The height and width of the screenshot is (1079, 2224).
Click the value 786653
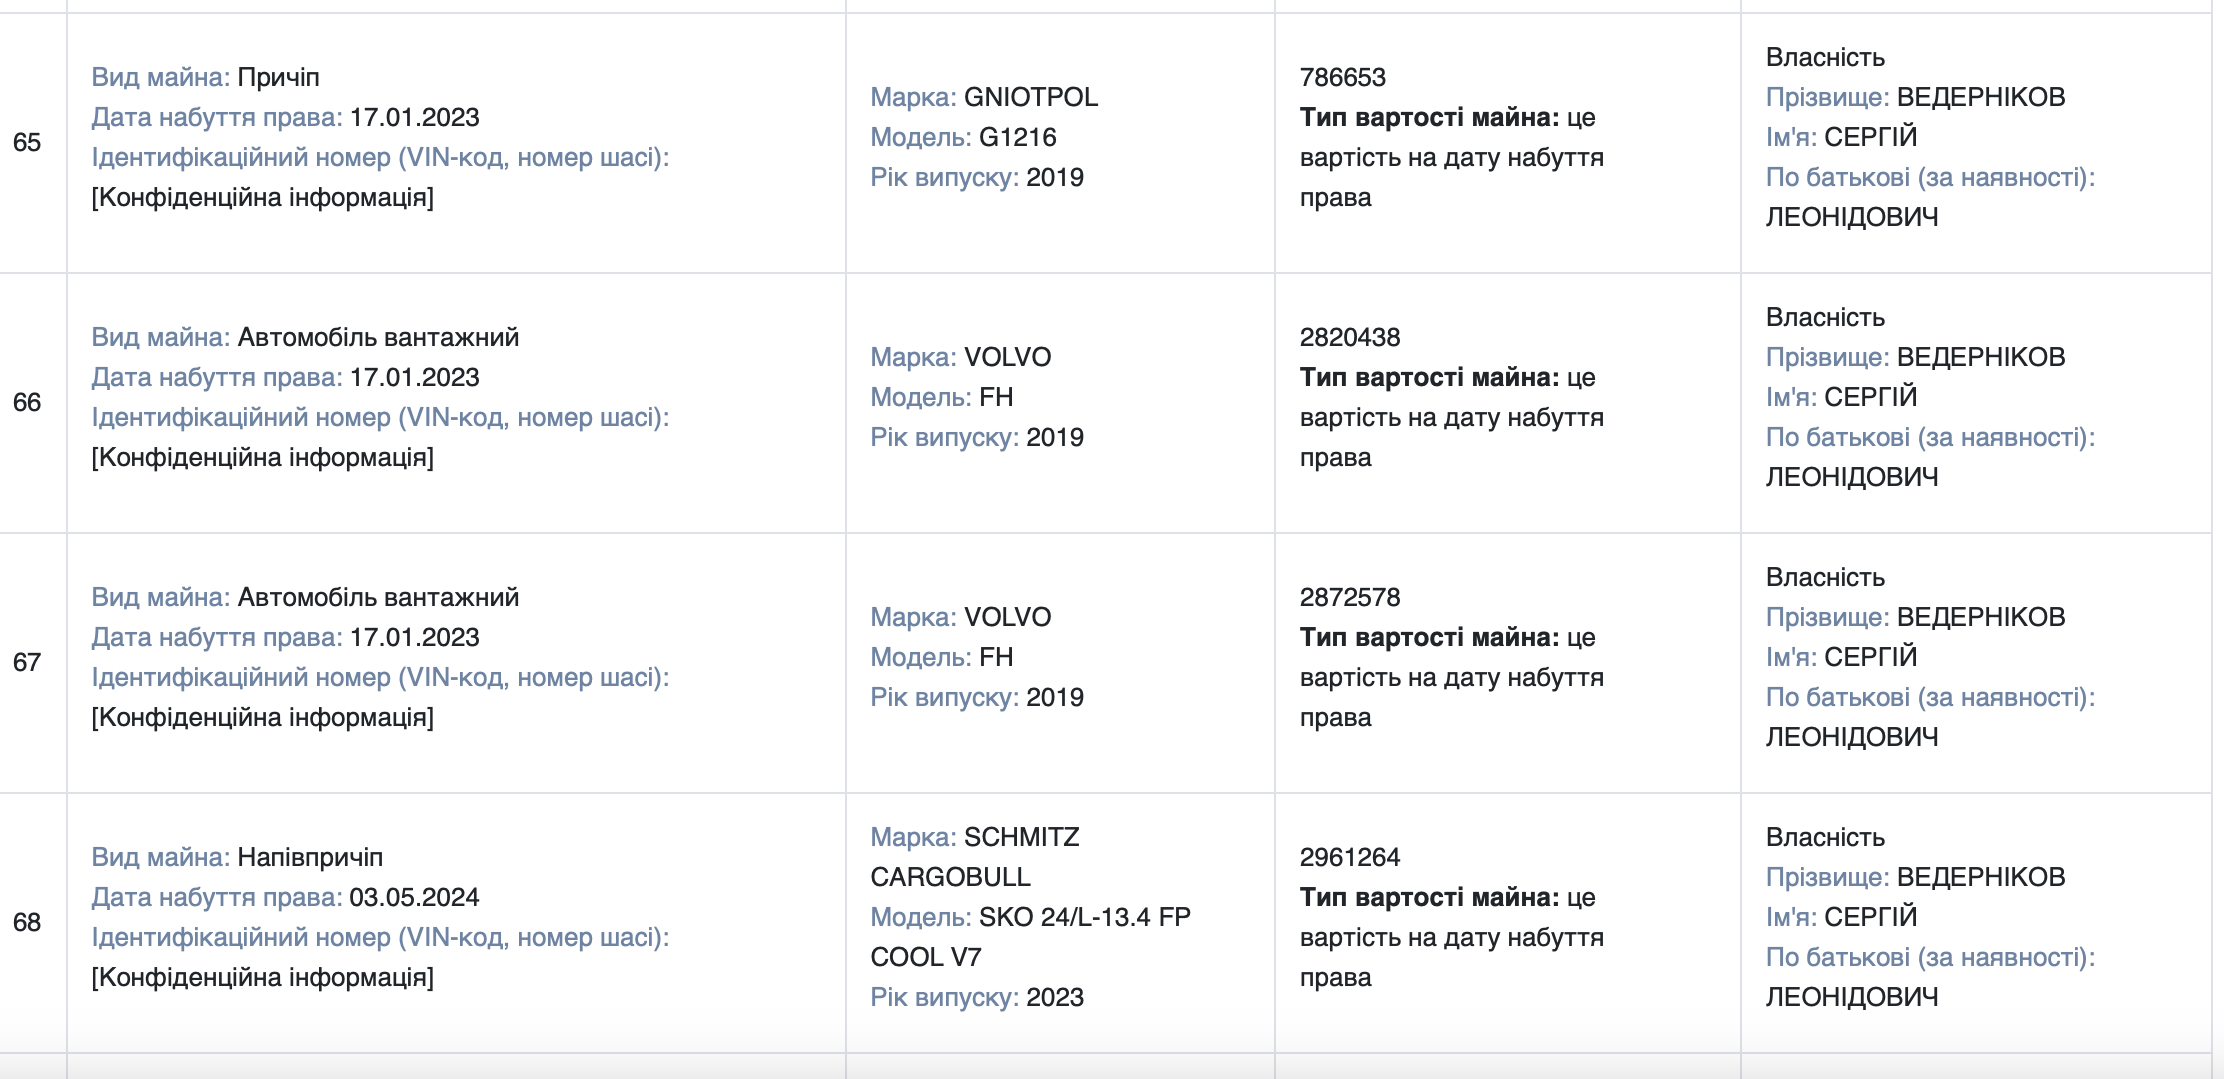click(x=1343, y=77)
